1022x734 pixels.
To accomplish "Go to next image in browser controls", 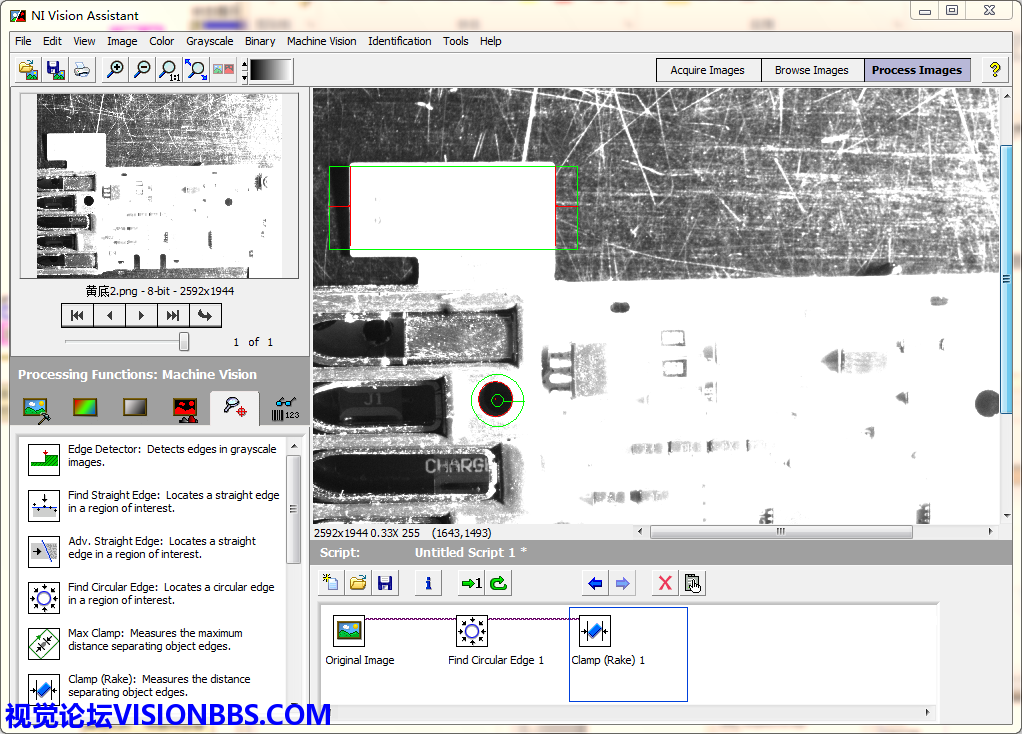I will (x=141, y=316).
